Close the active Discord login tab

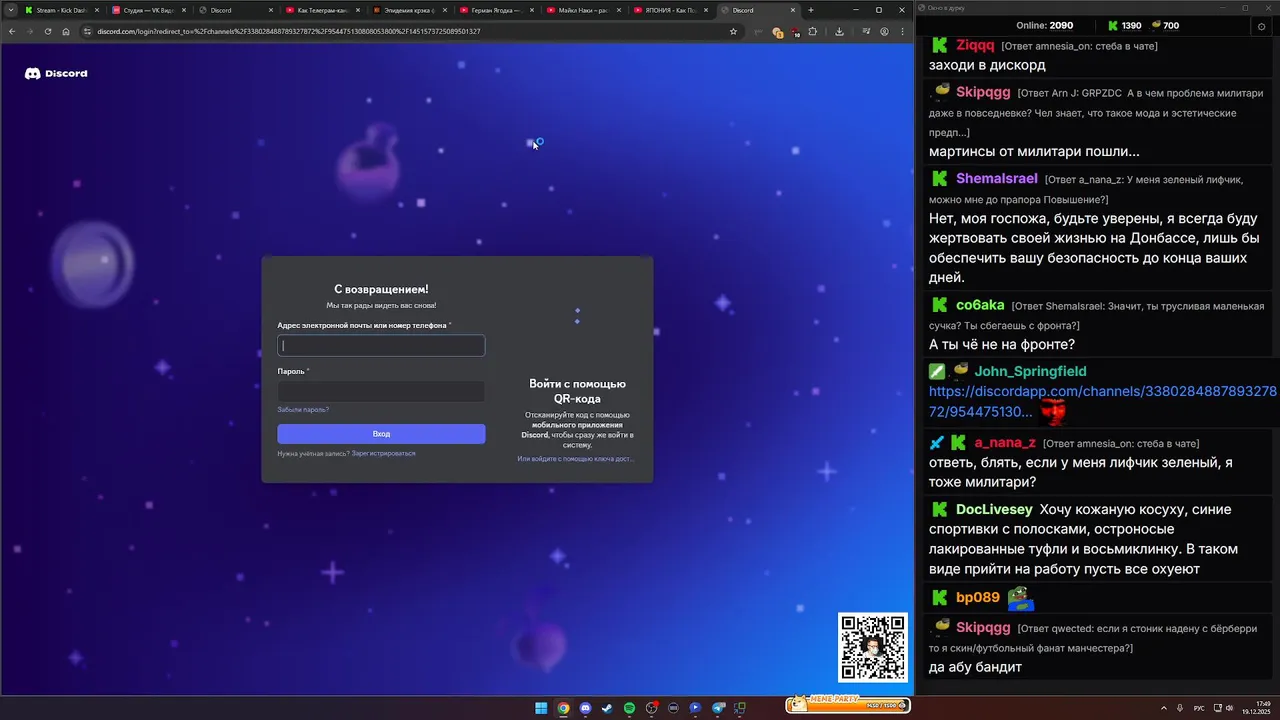coord(792,10)
